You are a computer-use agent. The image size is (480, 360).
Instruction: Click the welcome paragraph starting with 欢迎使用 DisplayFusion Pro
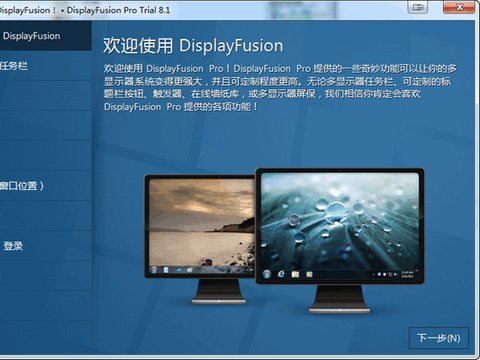tap(280, 88)
